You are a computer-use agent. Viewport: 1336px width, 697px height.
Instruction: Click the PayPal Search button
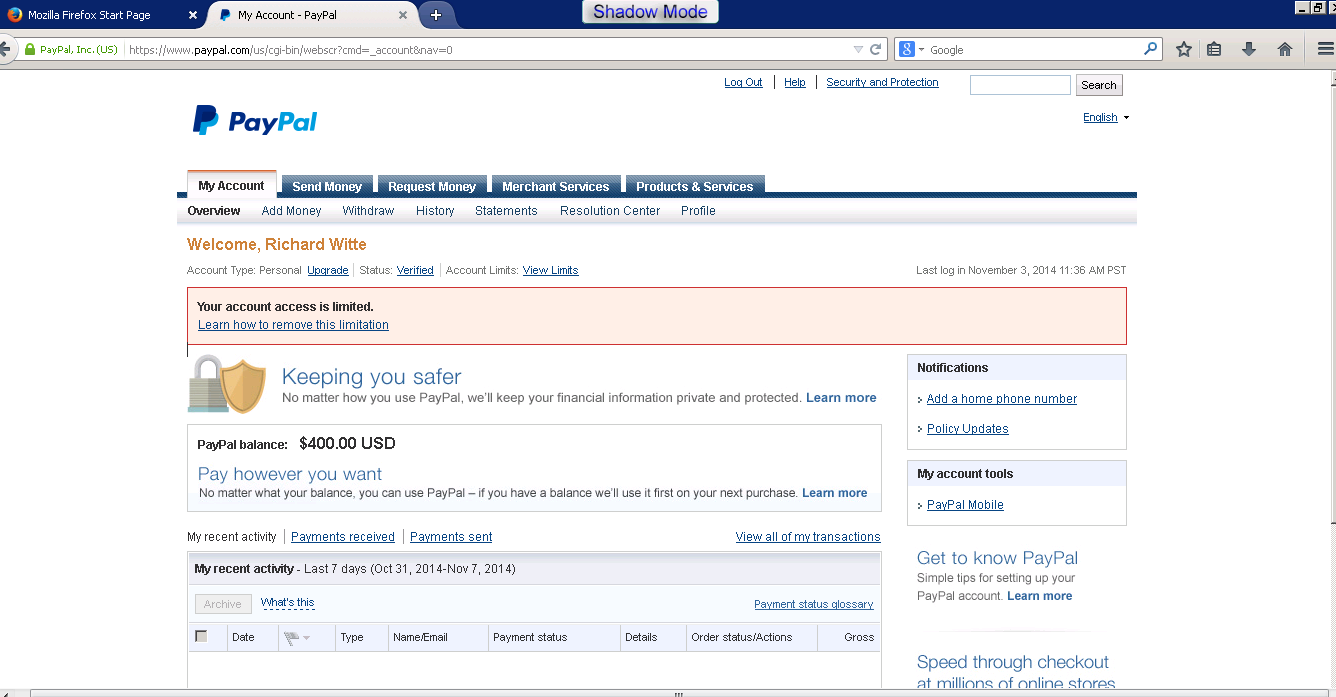coord(1098,85)
